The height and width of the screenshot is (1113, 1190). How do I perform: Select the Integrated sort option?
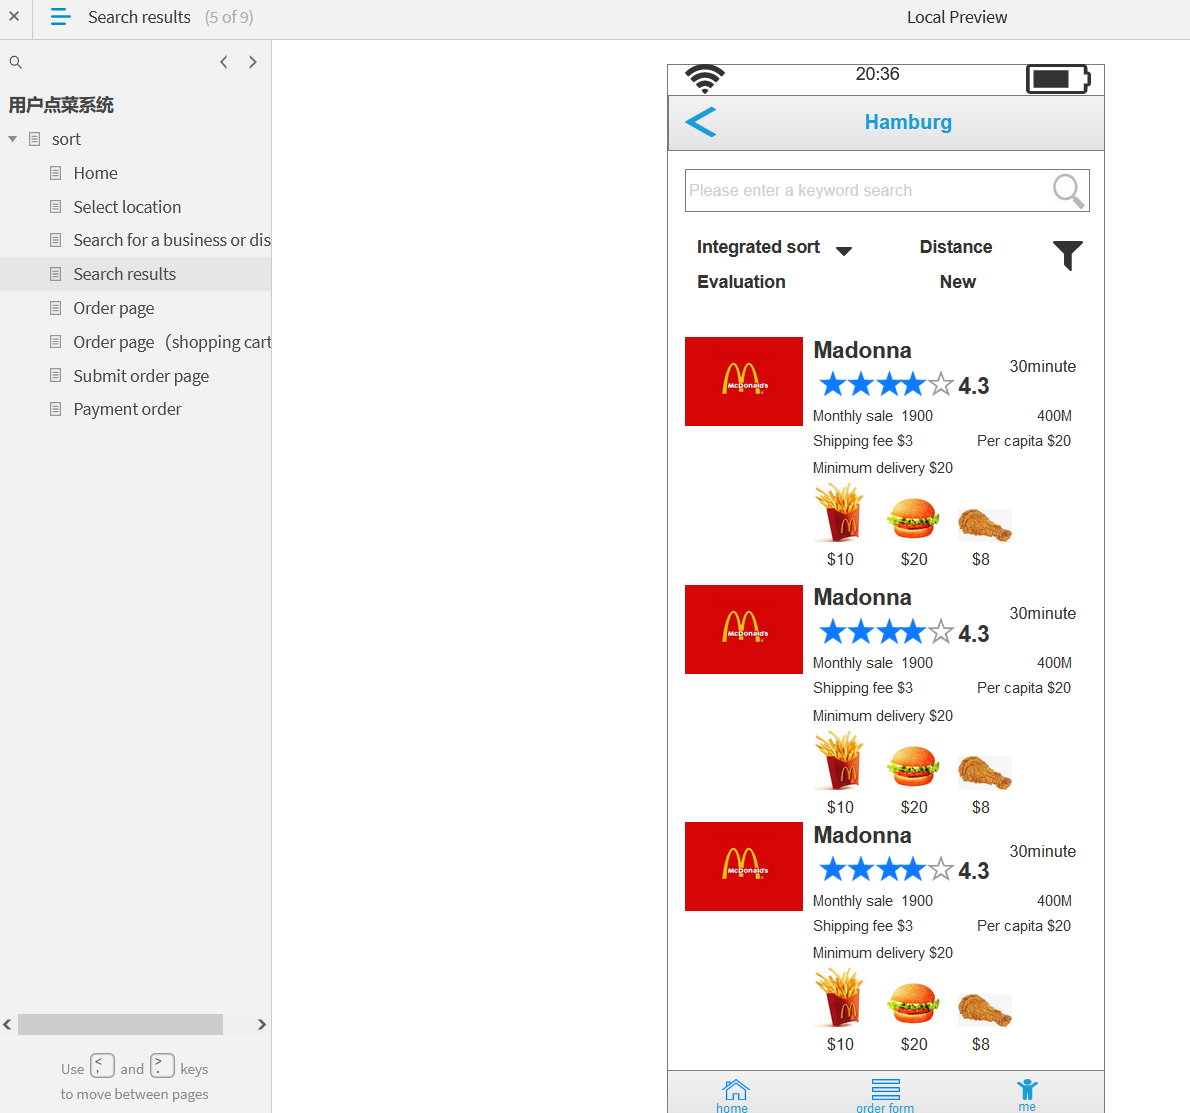coord(758,247)
